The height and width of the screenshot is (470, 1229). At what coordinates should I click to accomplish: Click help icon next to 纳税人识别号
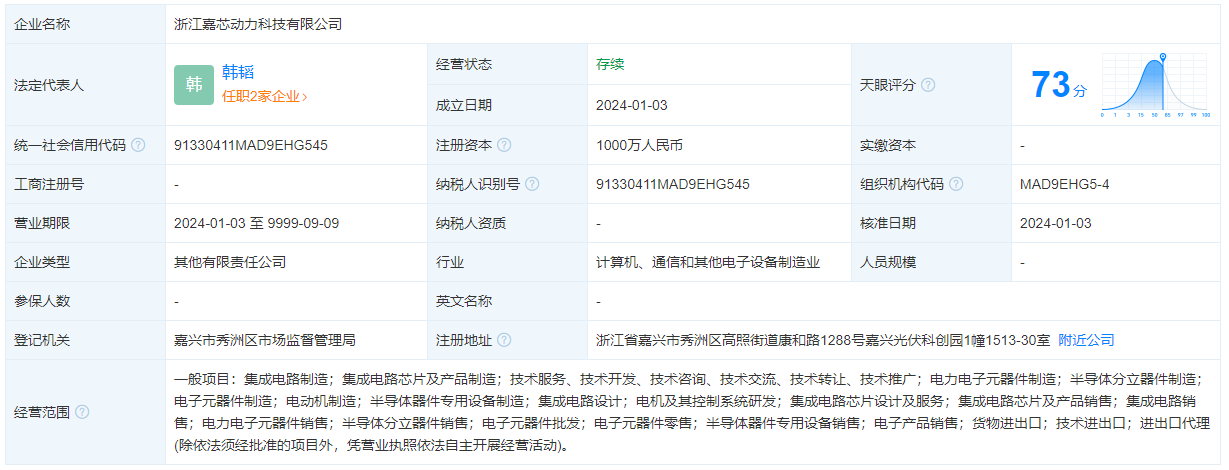point(532,184)
